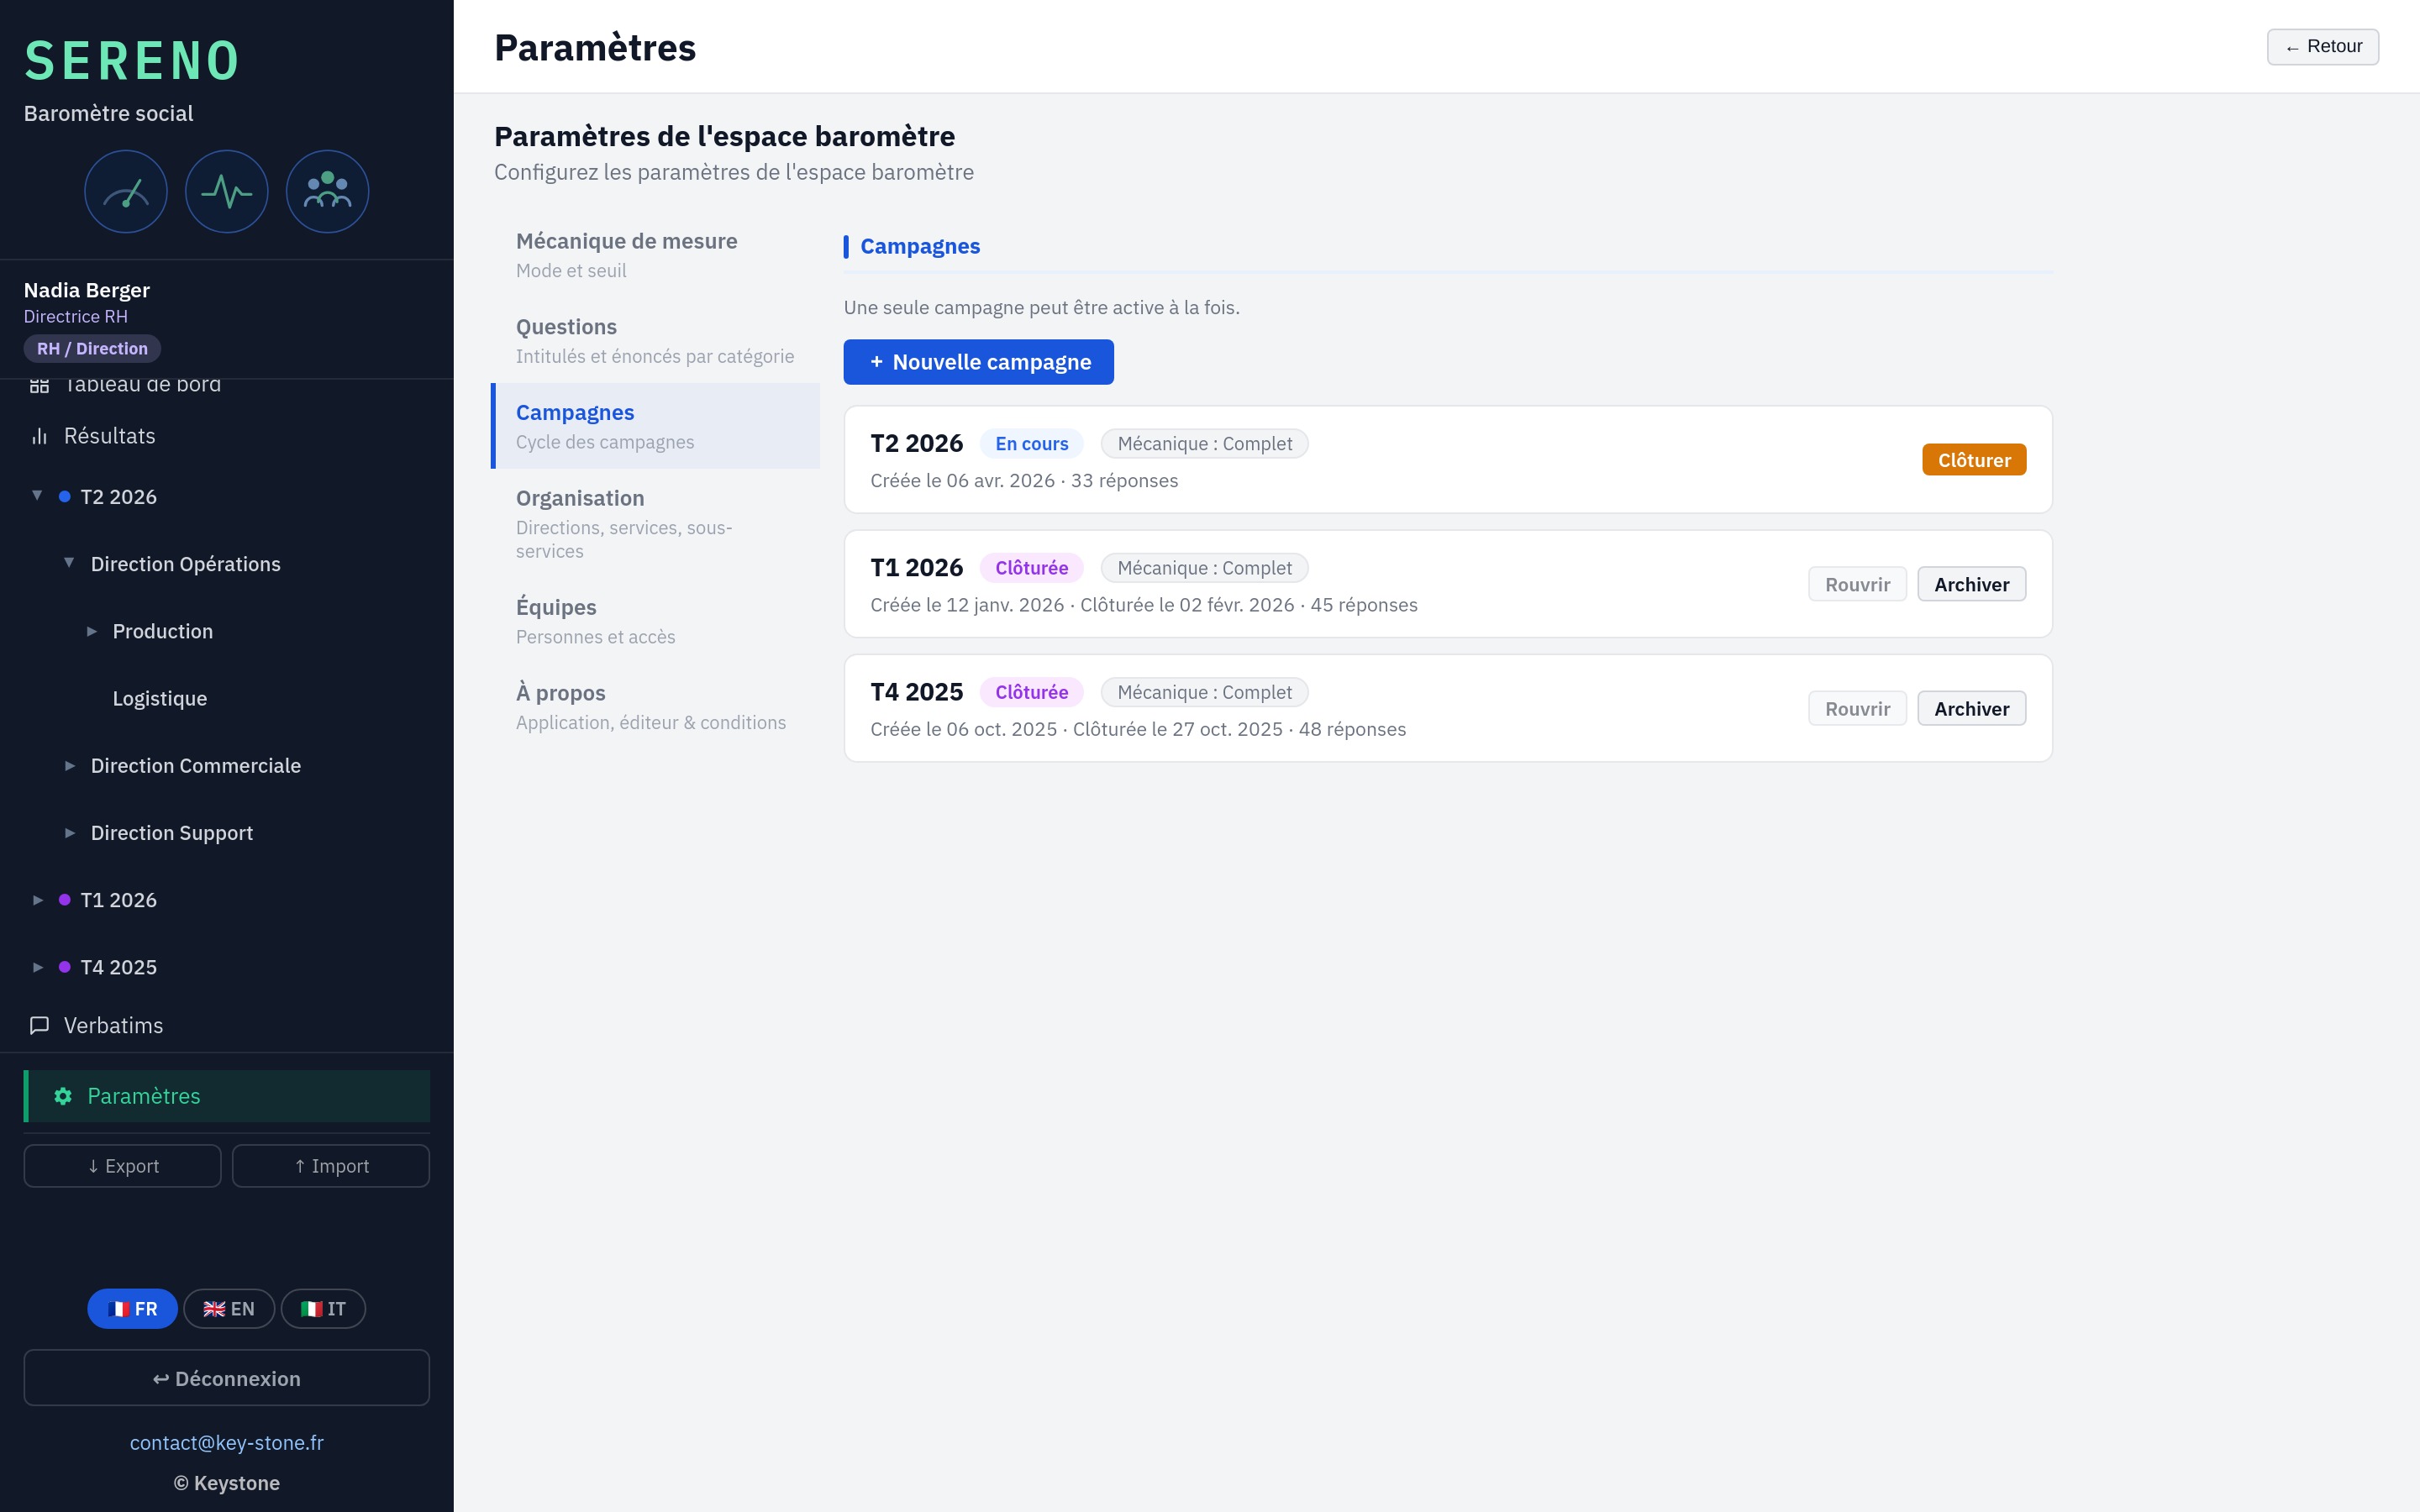The width and height of the screenshot is (2420, 1512).
Task: Archiver the T4 2025 campaign
Action: (x=1972, y=708)
